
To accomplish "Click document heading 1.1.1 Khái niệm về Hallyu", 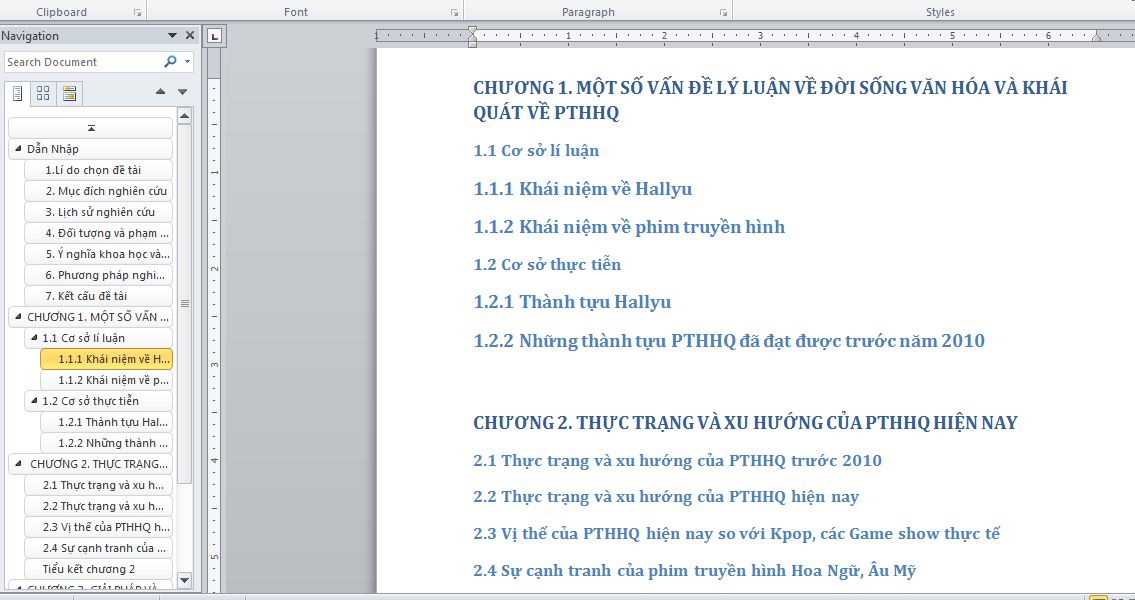I will [583, 189].
